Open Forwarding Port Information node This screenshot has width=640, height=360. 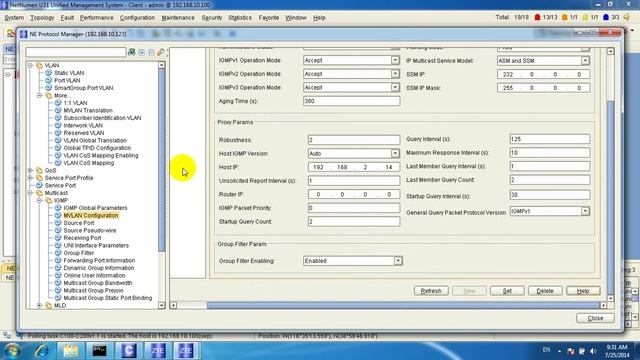[x=99, y=260]
